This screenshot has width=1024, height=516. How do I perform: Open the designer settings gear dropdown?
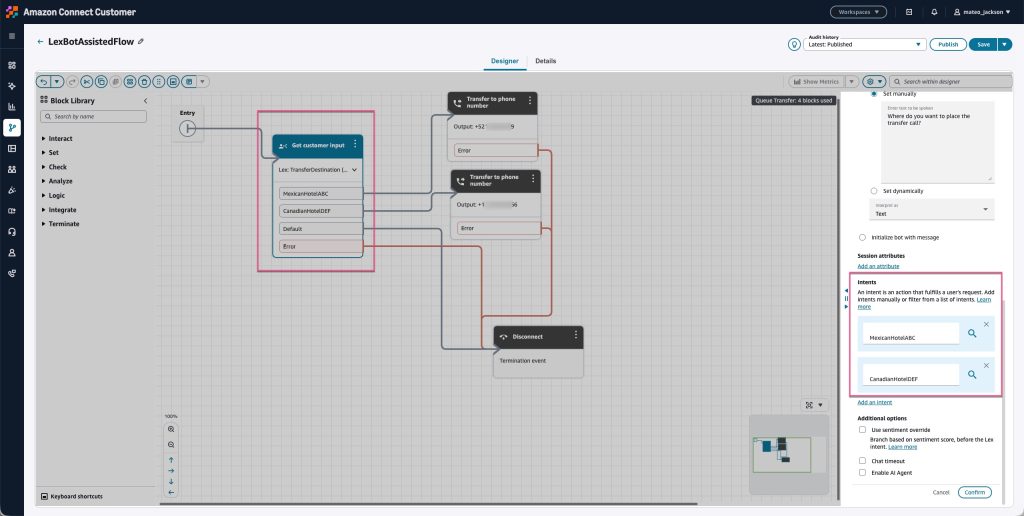pos(874,82)
